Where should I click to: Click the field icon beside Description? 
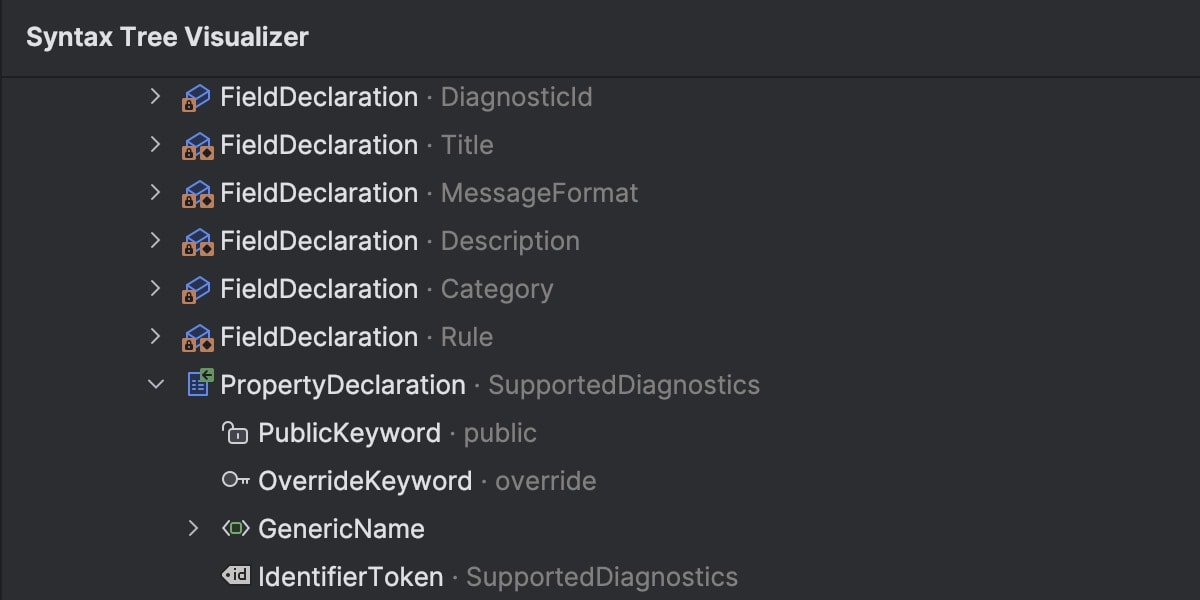click(196, 242)
